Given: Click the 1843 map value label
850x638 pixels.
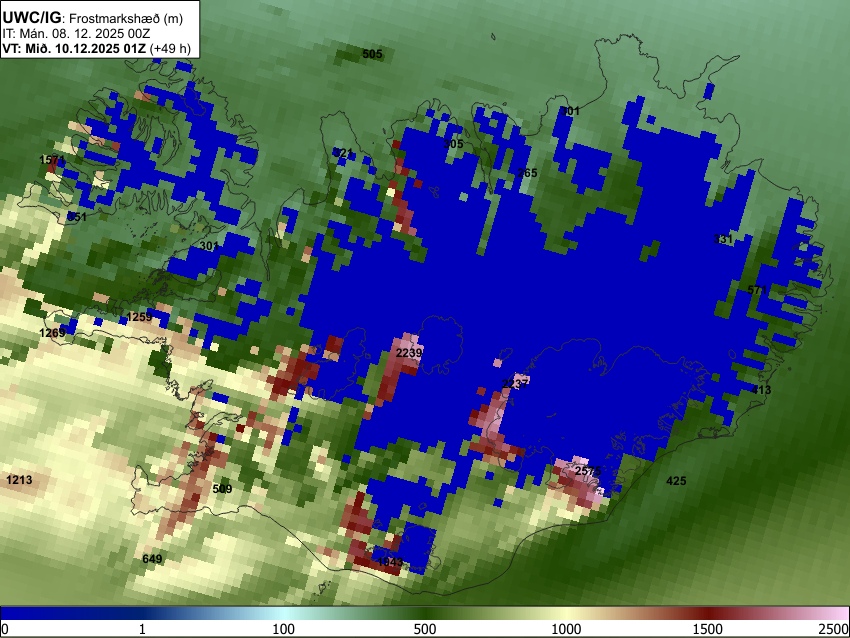Looking at the screenshot, I should click(390, 562).
